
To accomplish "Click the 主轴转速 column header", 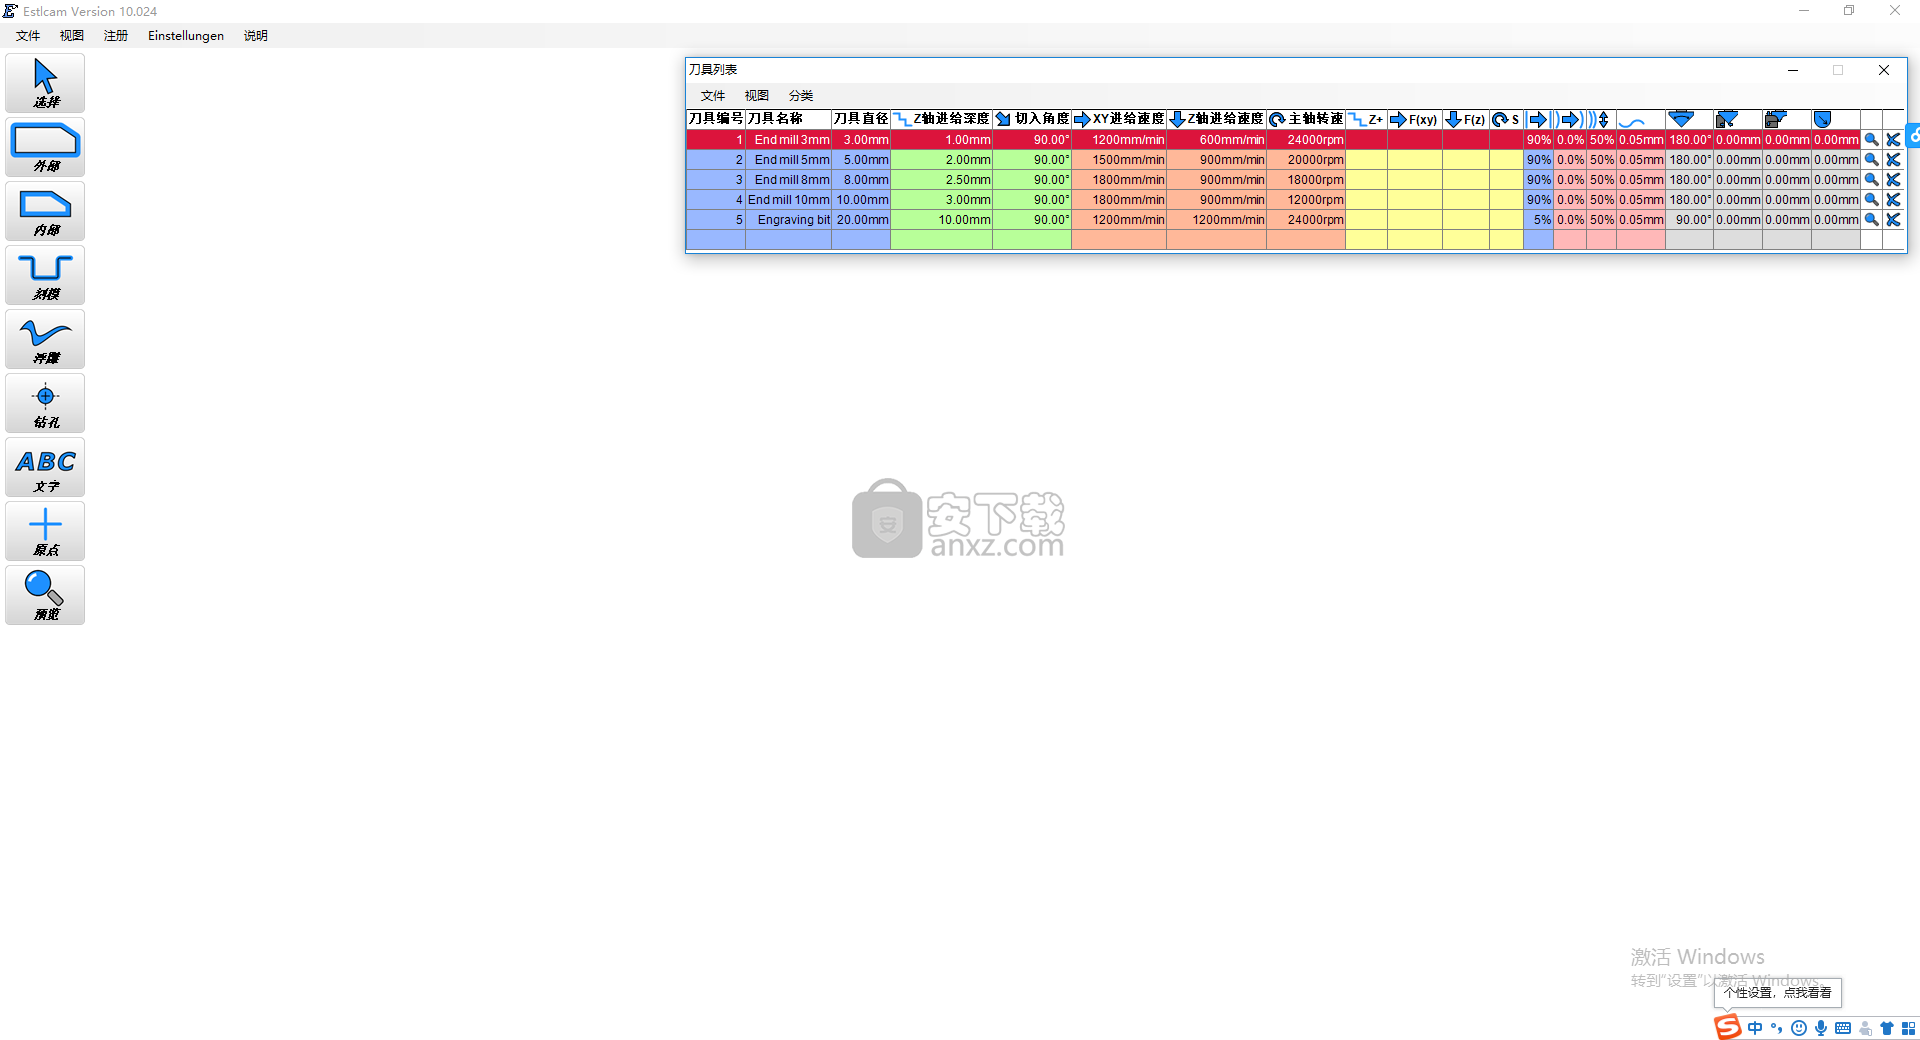I will tap(1306, 119).
